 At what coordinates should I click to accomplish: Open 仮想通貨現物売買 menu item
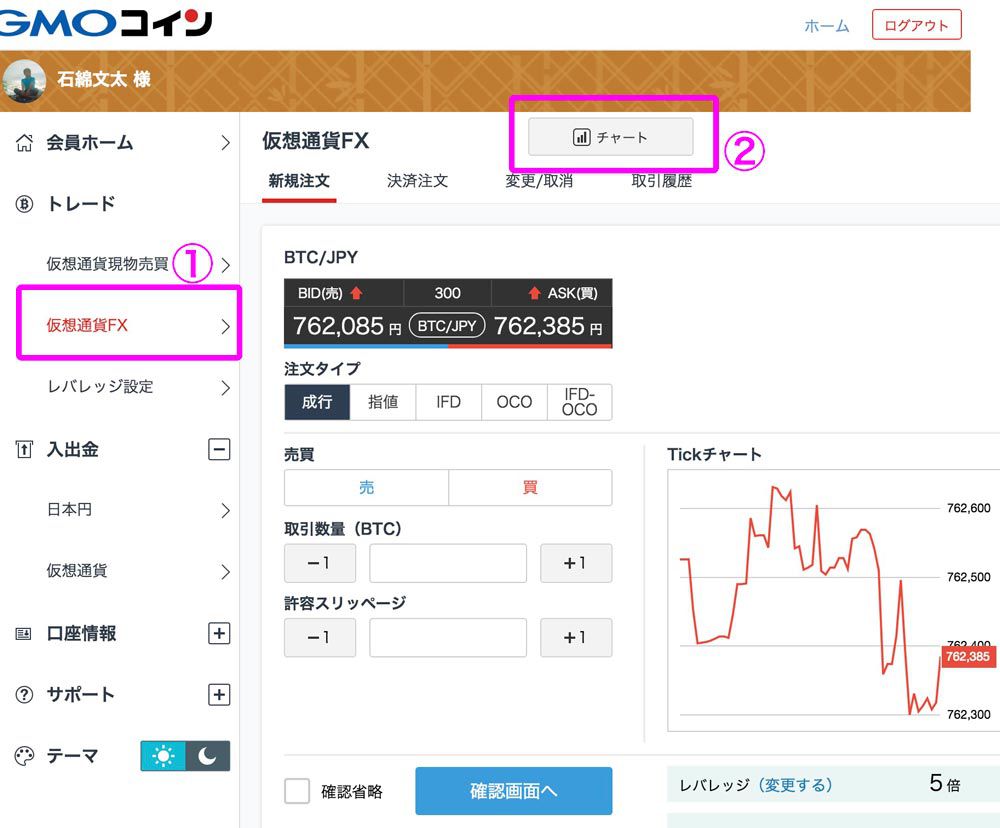point(122,264)
